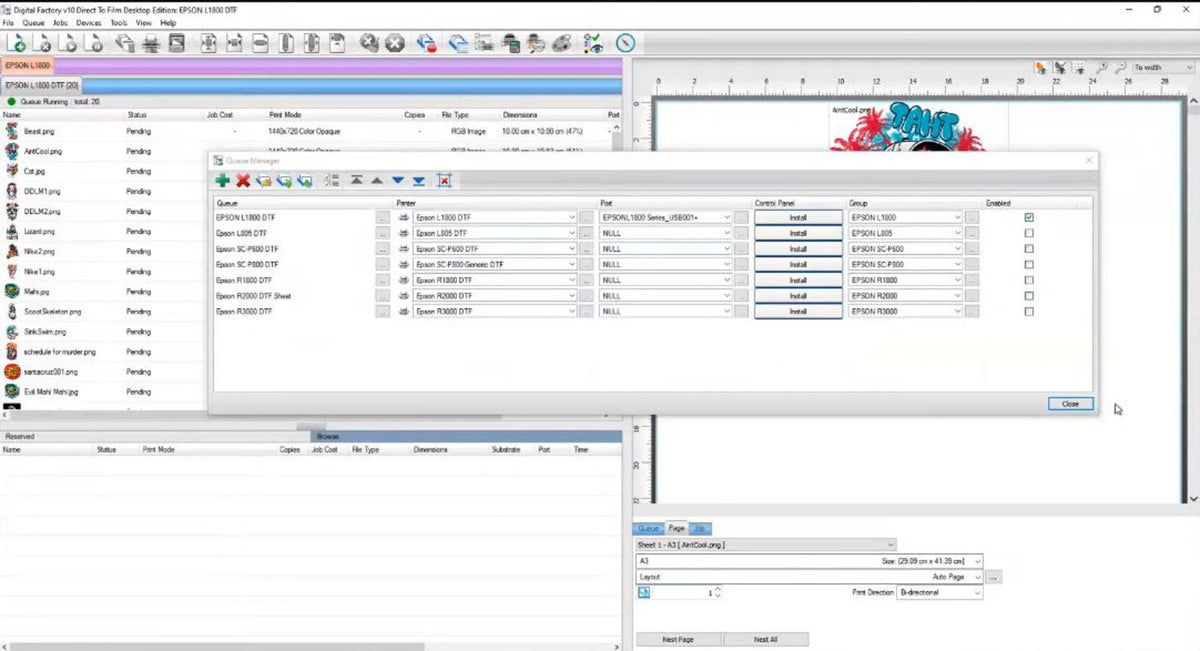Viewport: 1200px width, 651px height.
Task: Open the View menu
Action: pos(144,22)
